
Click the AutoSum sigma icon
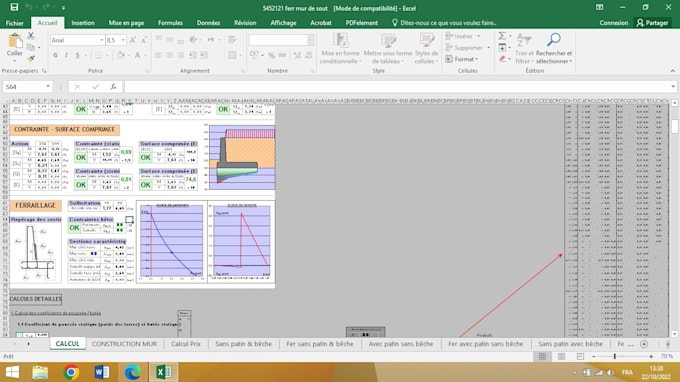point(502,36)
